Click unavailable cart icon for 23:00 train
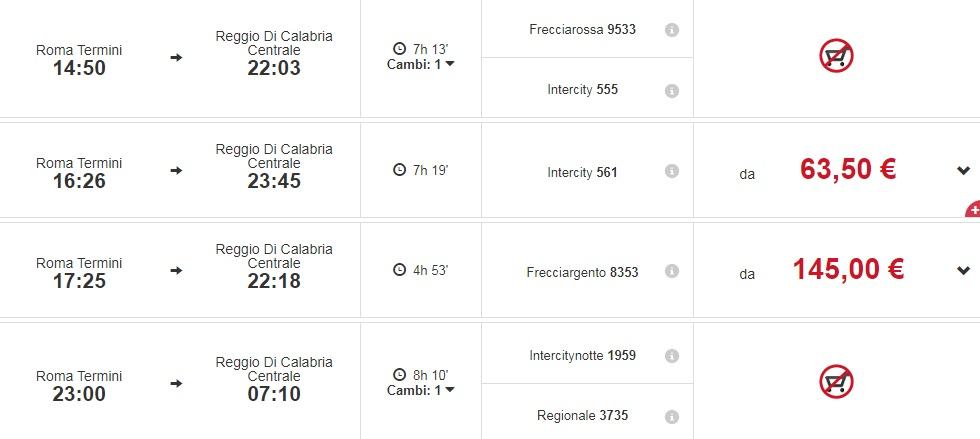 [836, 381]
